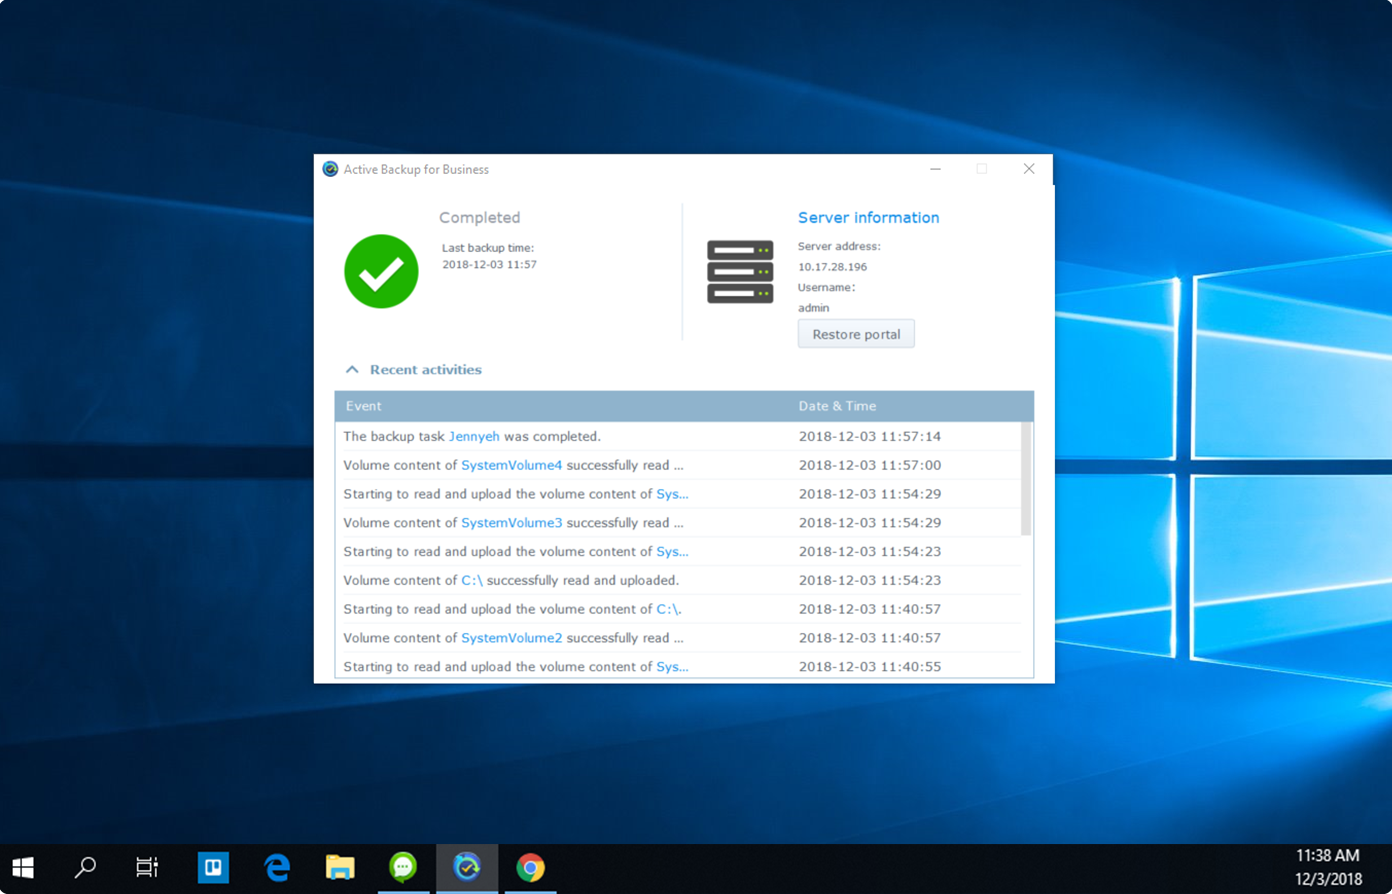This screenshot has width=1392, height=894.
Task: Open Microsoft Edge browser
Action: 277,867
